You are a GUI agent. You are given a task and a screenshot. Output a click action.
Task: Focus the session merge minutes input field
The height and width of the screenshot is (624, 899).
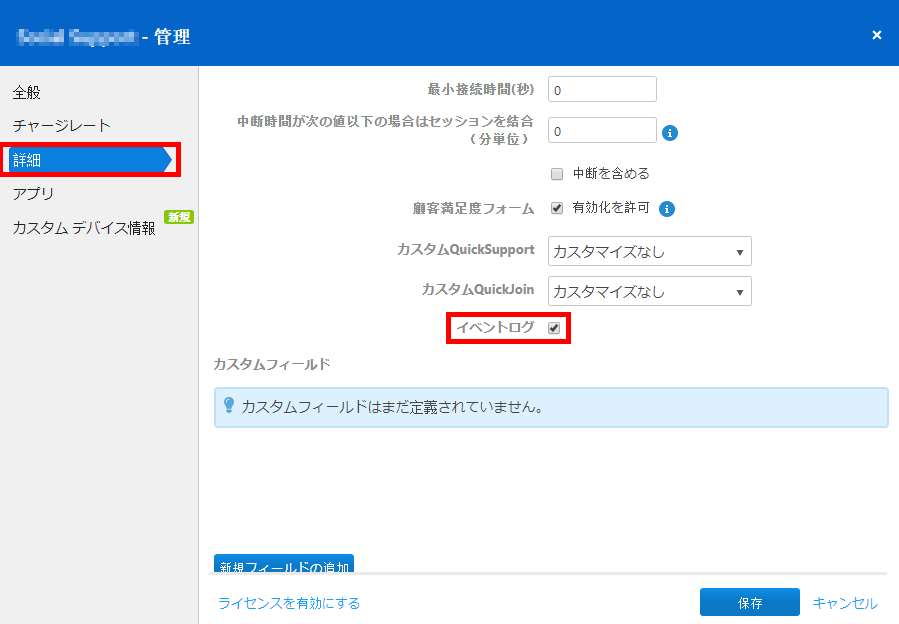(602, 130)
